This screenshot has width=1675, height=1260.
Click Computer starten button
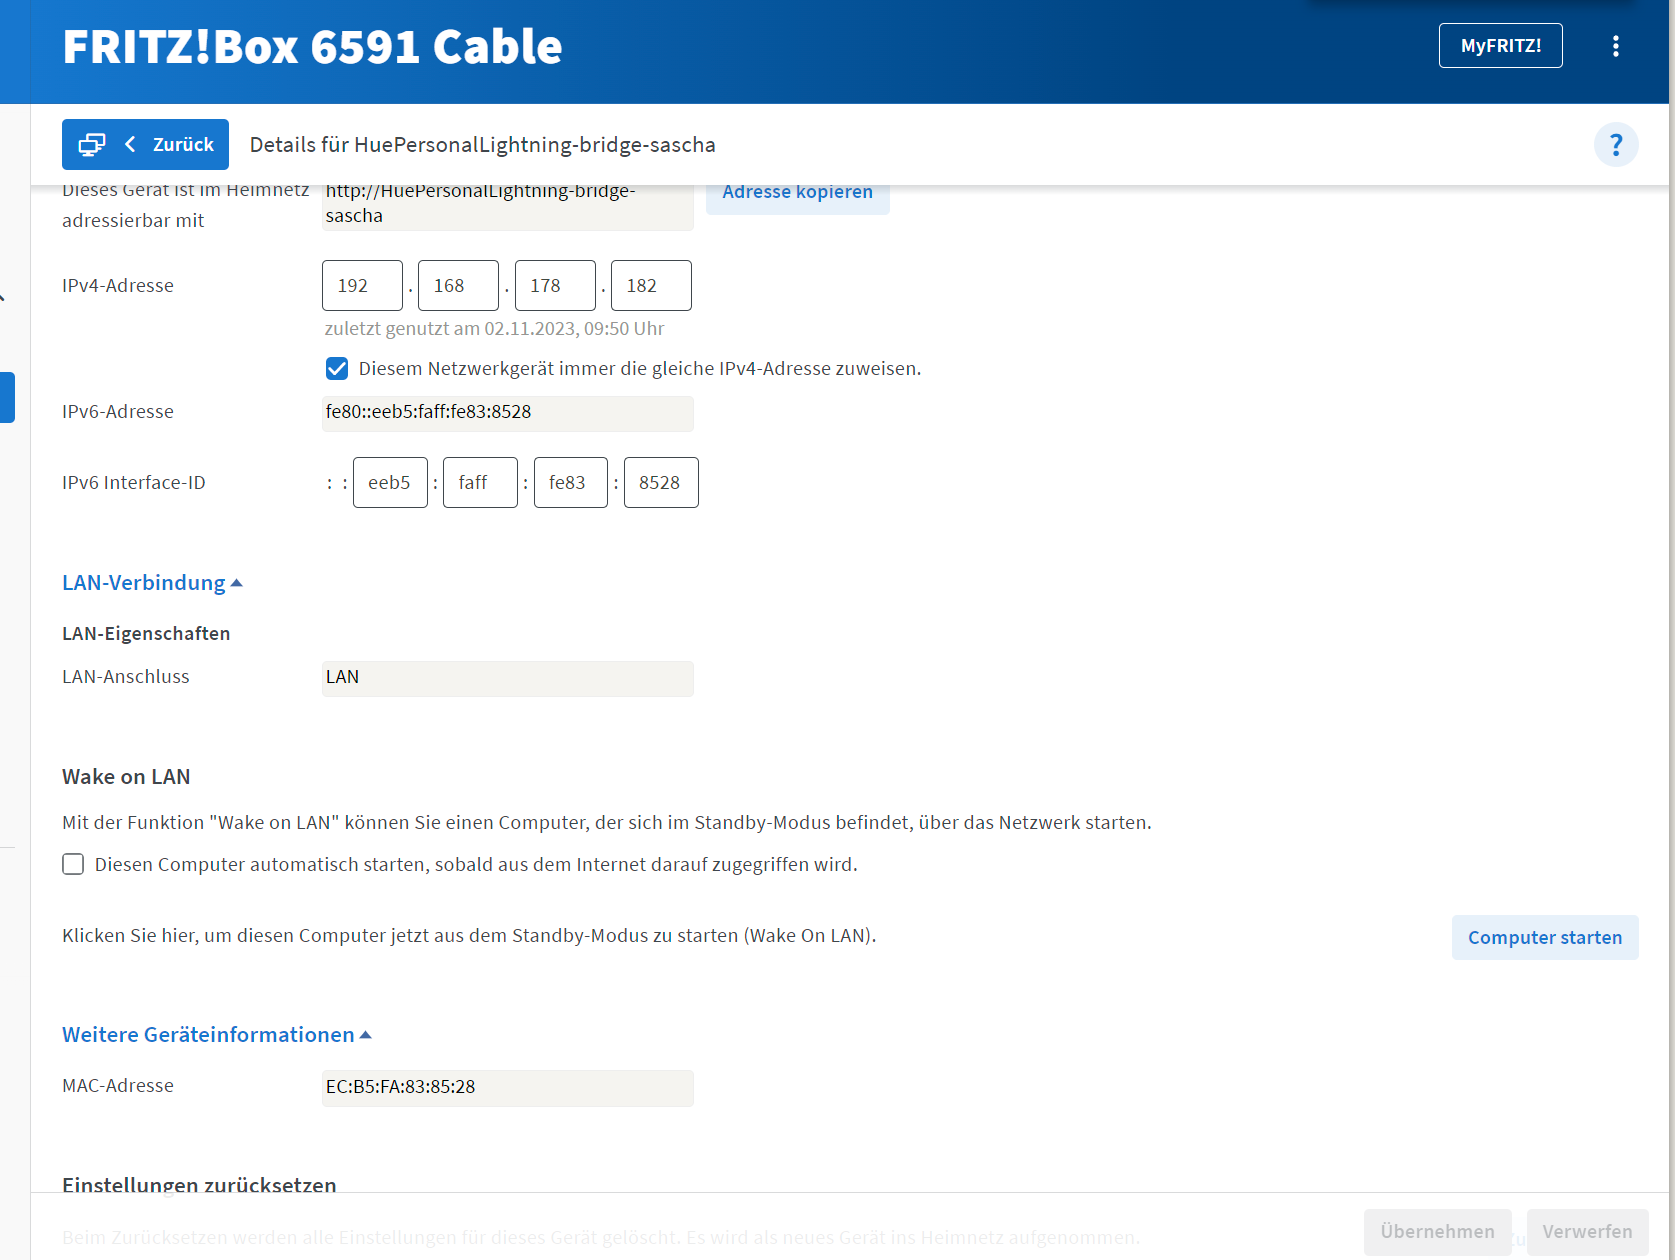point(1545,938)
